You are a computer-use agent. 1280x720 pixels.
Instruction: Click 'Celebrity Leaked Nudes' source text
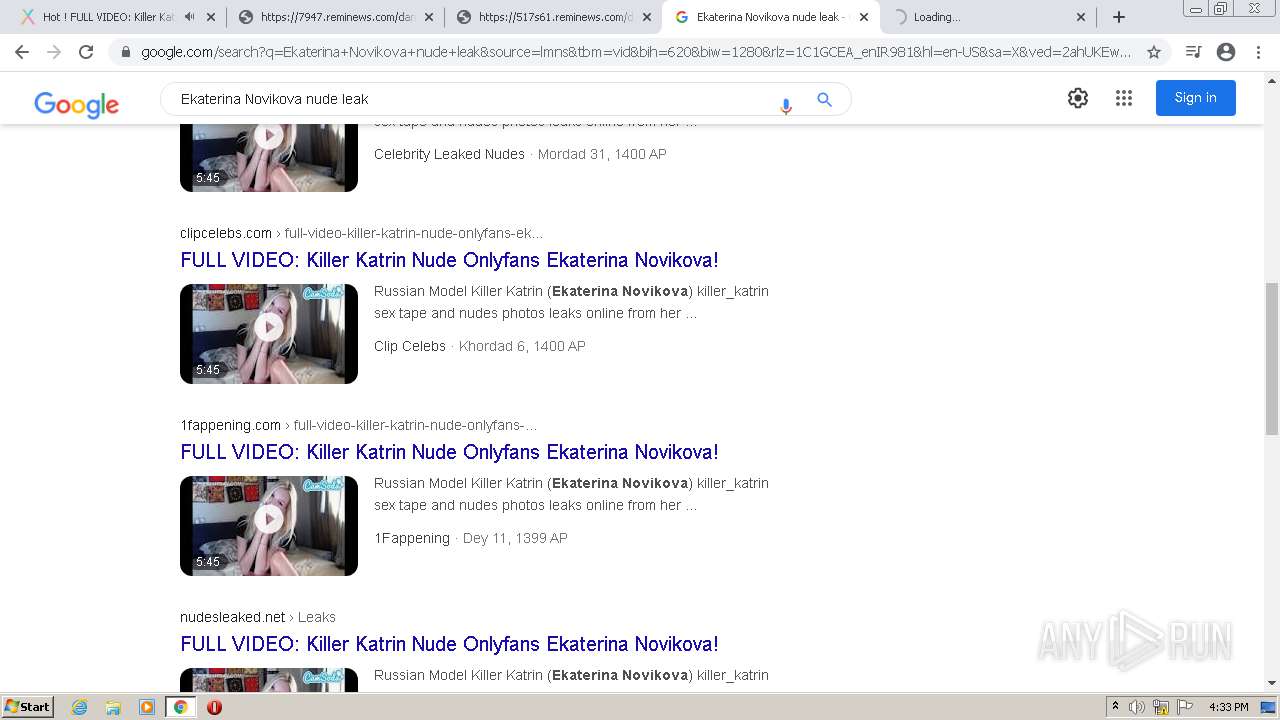click(x=449, y=154)
